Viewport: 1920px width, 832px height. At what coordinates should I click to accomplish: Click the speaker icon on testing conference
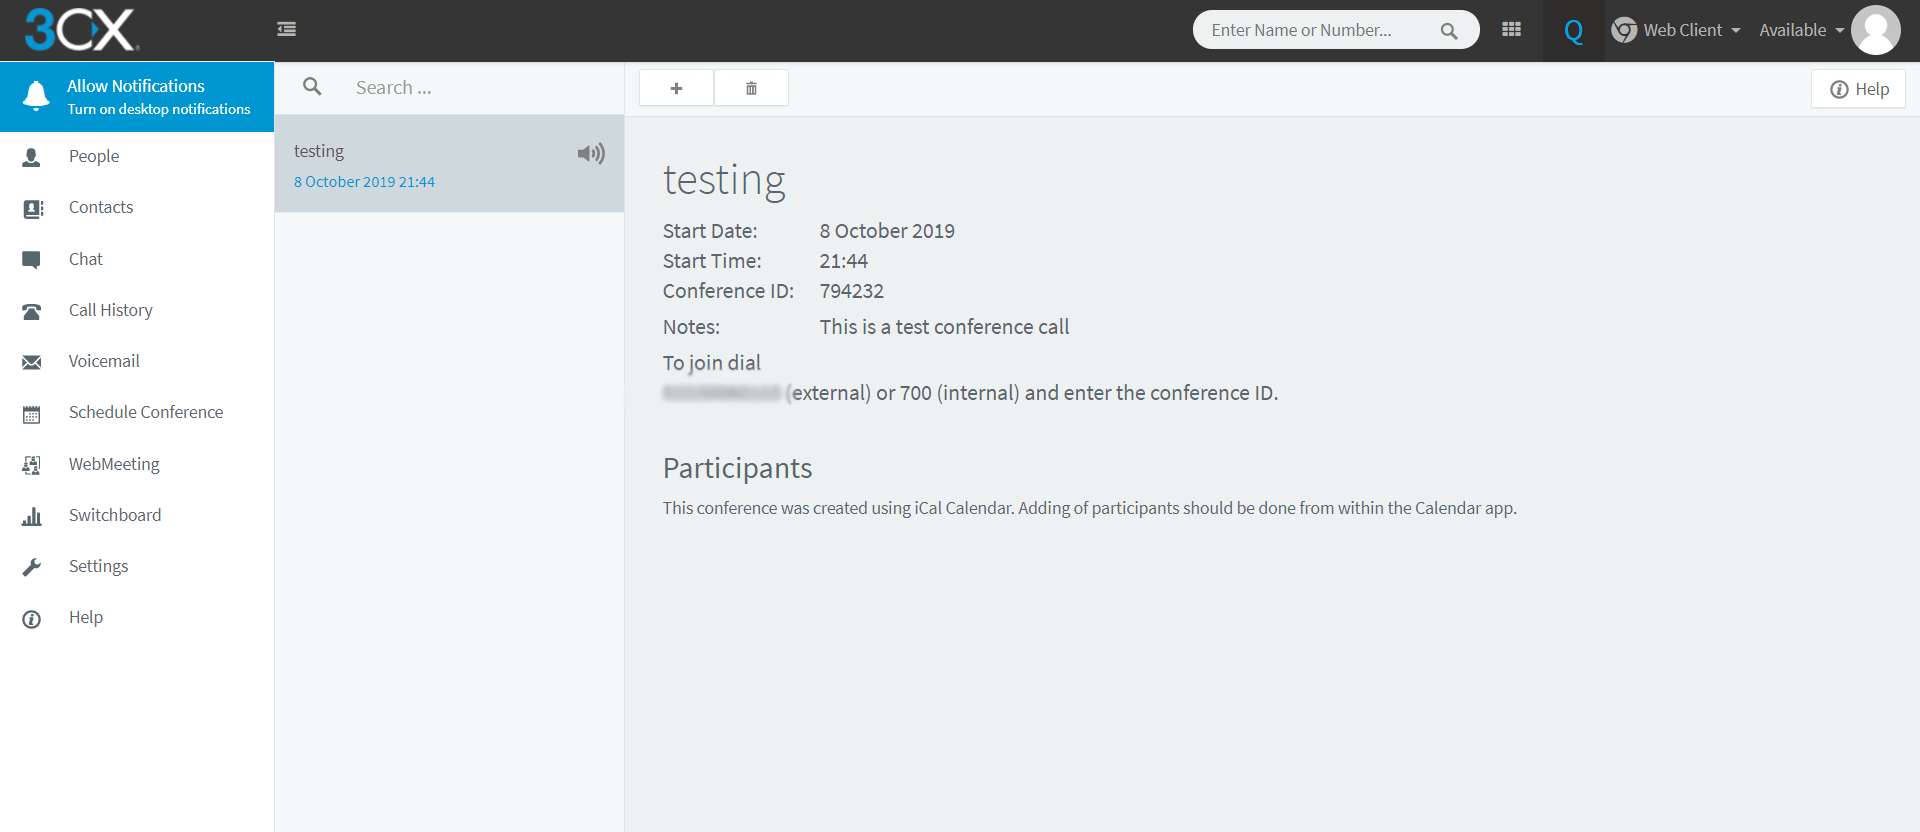pos(591,153)
